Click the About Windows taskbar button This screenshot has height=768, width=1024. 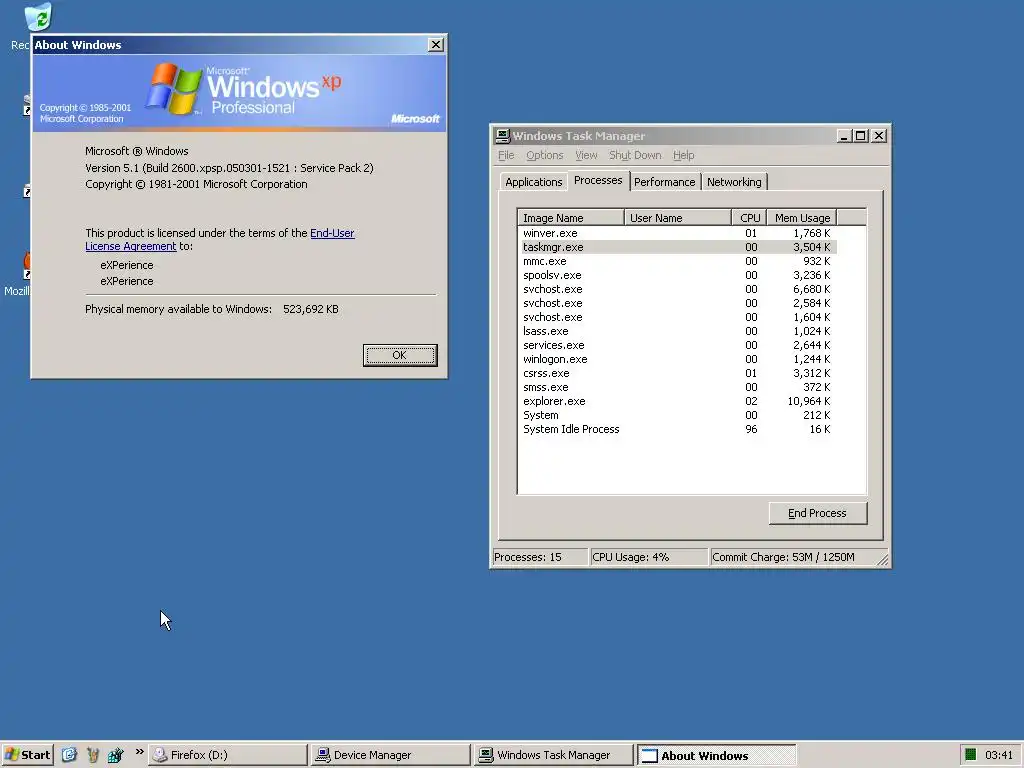(716, 755)
